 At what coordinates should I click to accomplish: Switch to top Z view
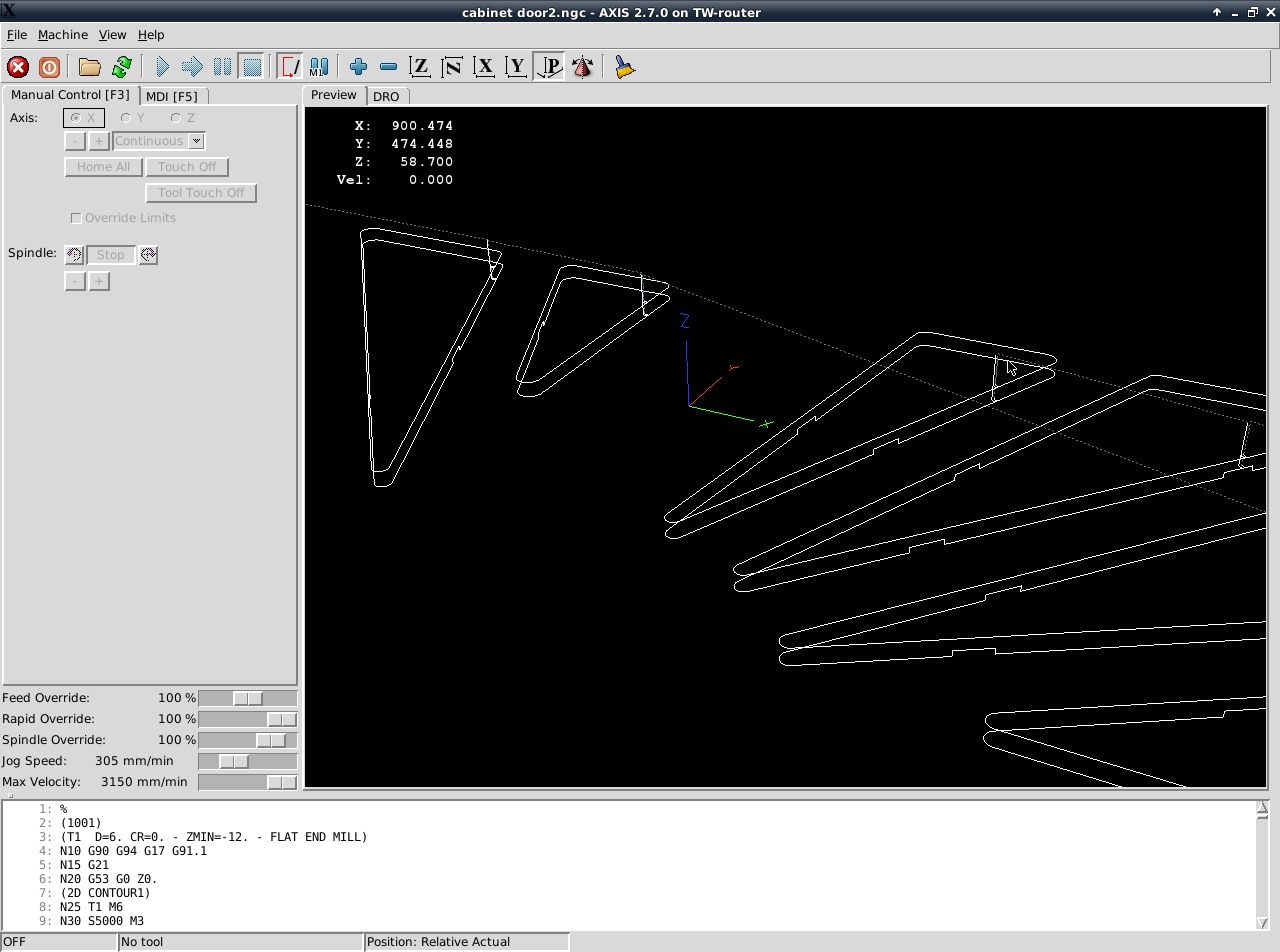[421, 67]
